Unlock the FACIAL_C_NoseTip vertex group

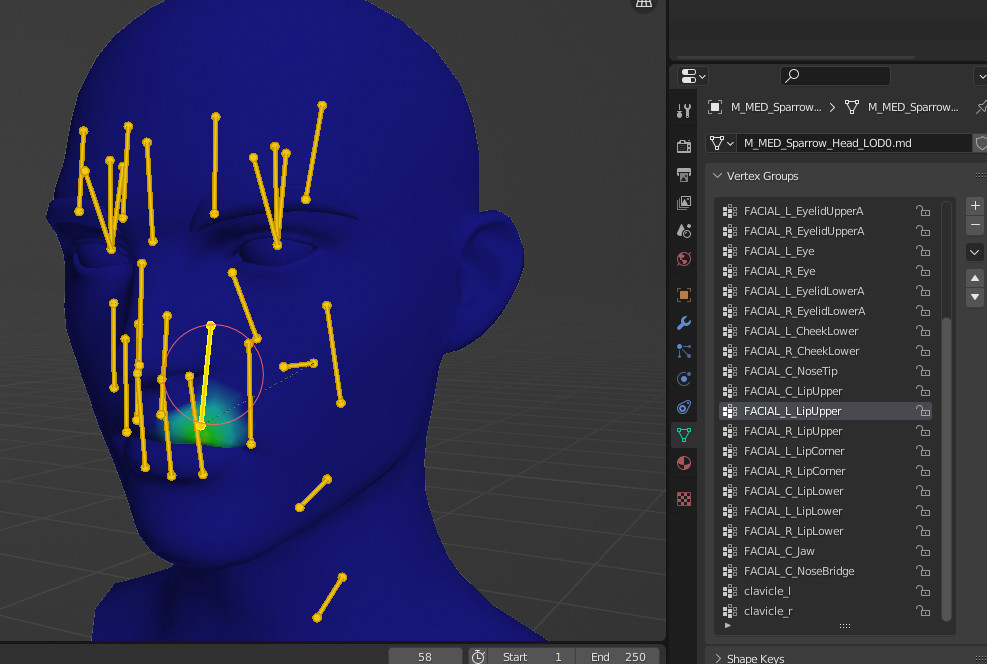[x=923, y=371]
